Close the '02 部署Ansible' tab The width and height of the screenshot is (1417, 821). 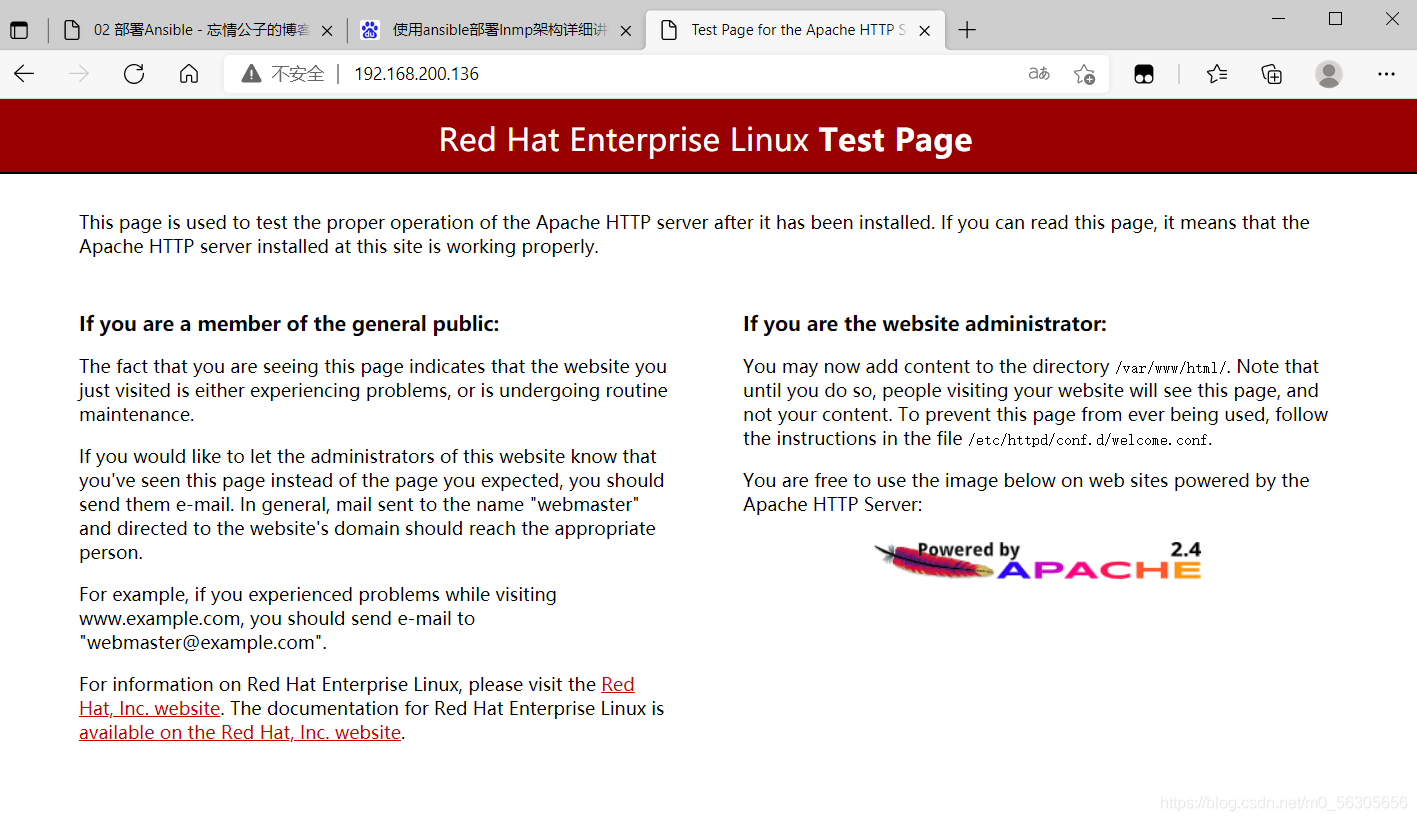(x=327, y=31)
